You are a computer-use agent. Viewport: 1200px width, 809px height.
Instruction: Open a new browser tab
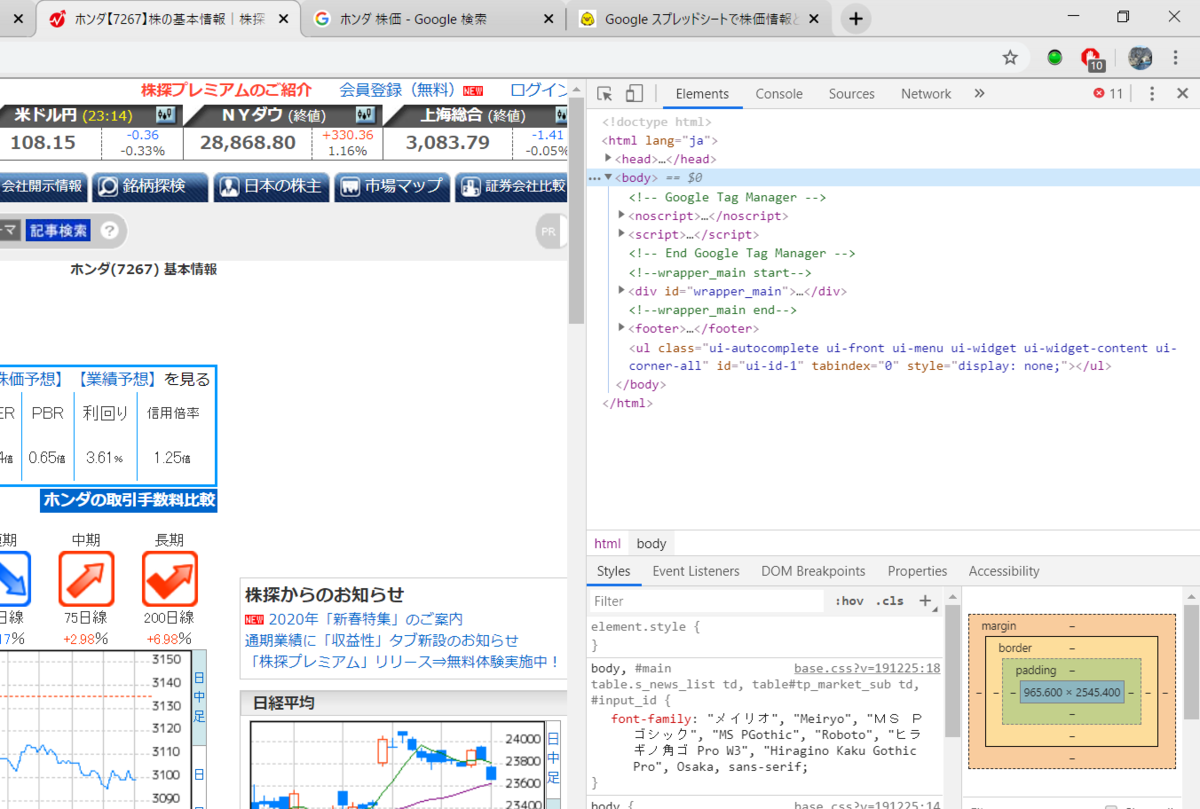[856, 18]
